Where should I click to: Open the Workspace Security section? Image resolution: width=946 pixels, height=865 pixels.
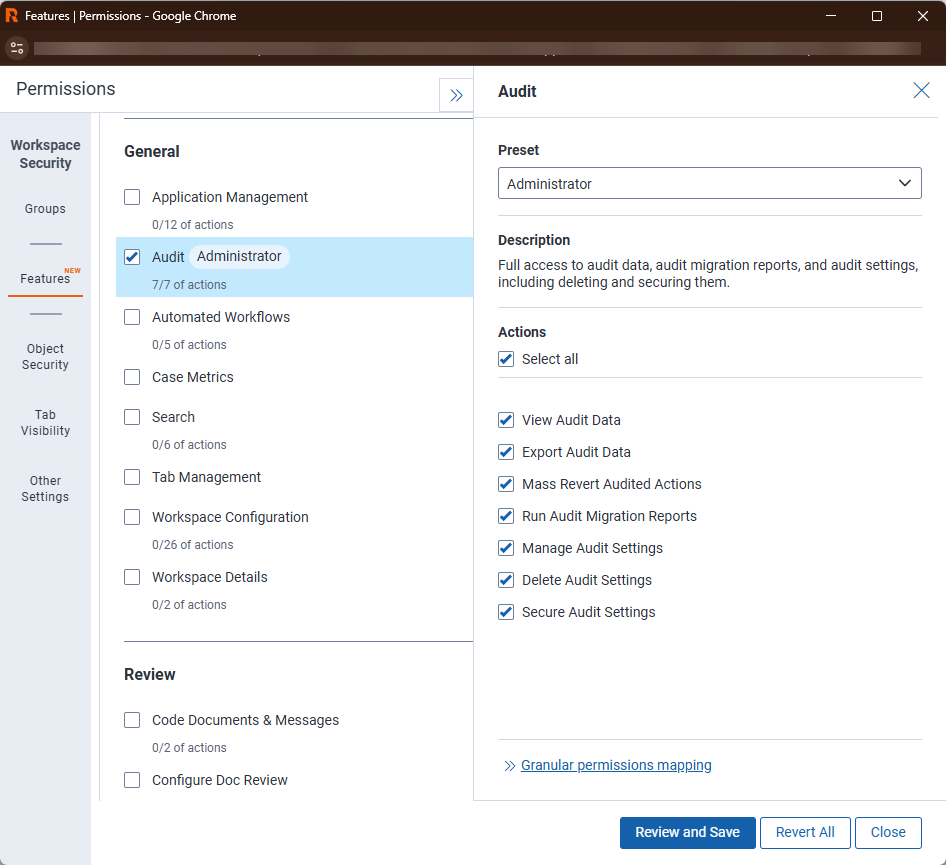click(x=45, y=154)
